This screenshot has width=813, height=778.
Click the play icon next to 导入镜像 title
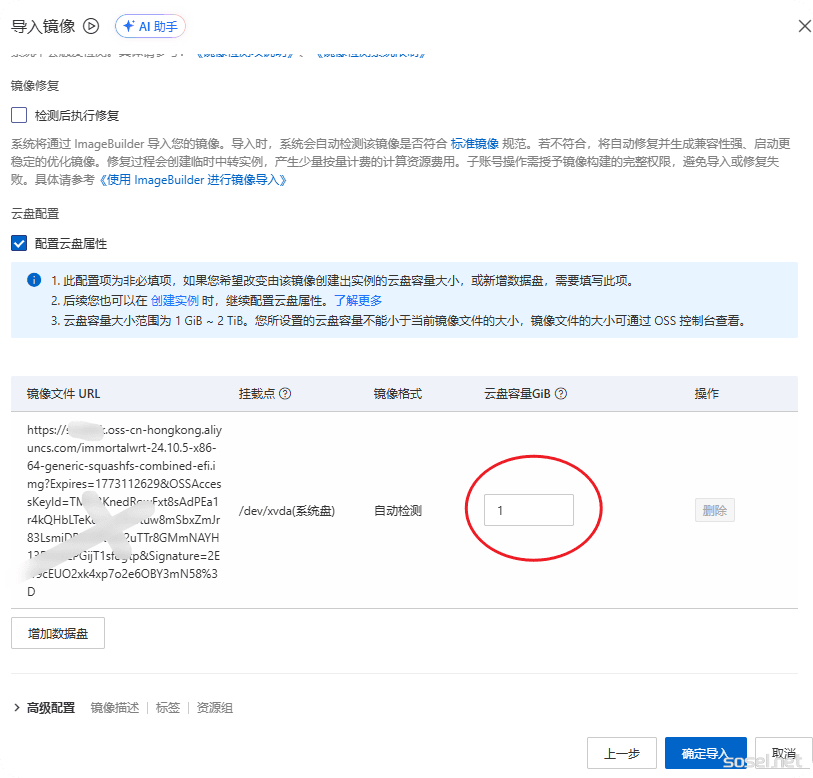(x=90, y=26)
